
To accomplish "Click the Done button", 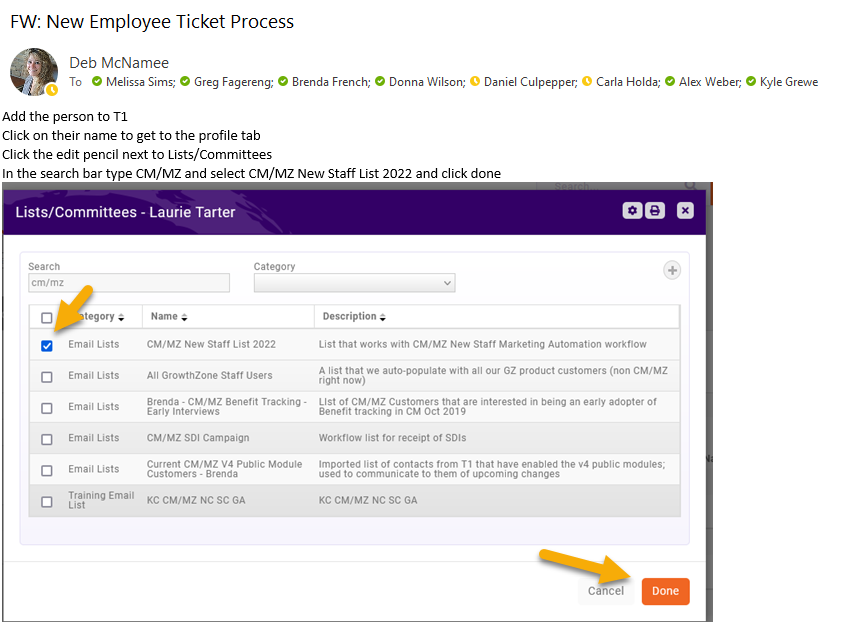I will (x=665, y=591).
